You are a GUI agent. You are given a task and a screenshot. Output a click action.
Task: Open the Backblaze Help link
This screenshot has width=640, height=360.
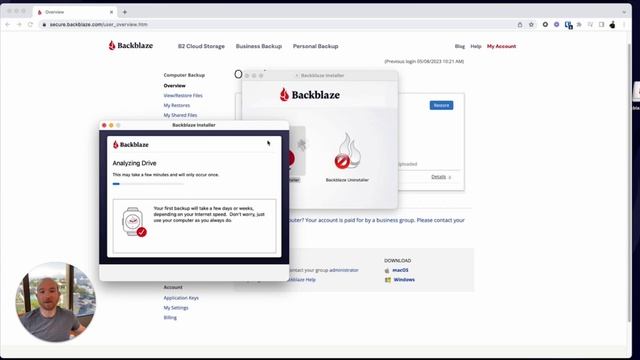pyautogui.click(x=302, y=280)
